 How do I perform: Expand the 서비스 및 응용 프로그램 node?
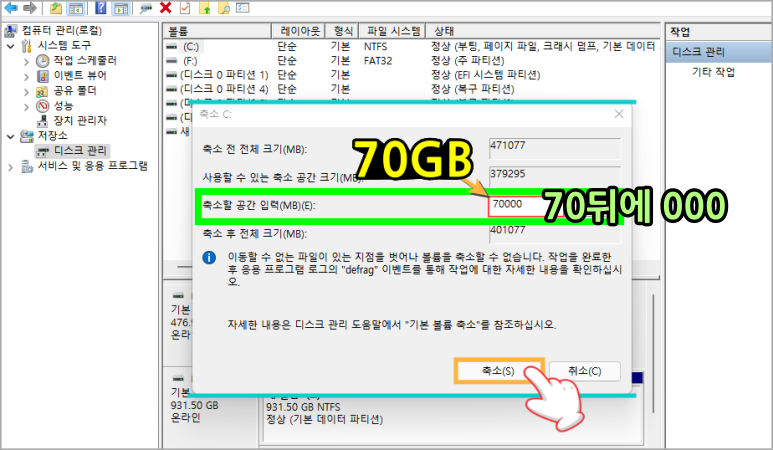click(11, 168)
